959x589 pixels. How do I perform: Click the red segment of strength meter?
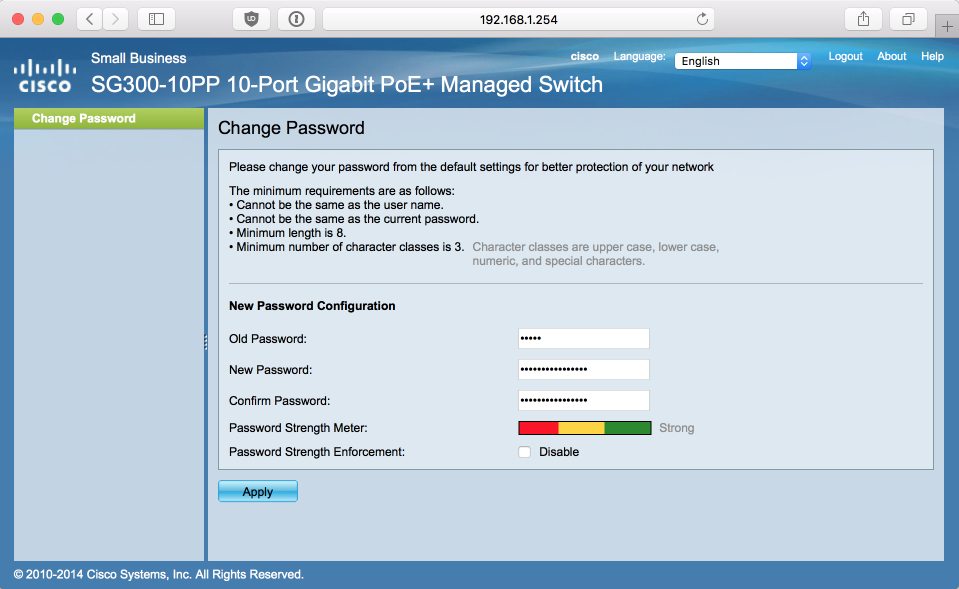point(539,428)
